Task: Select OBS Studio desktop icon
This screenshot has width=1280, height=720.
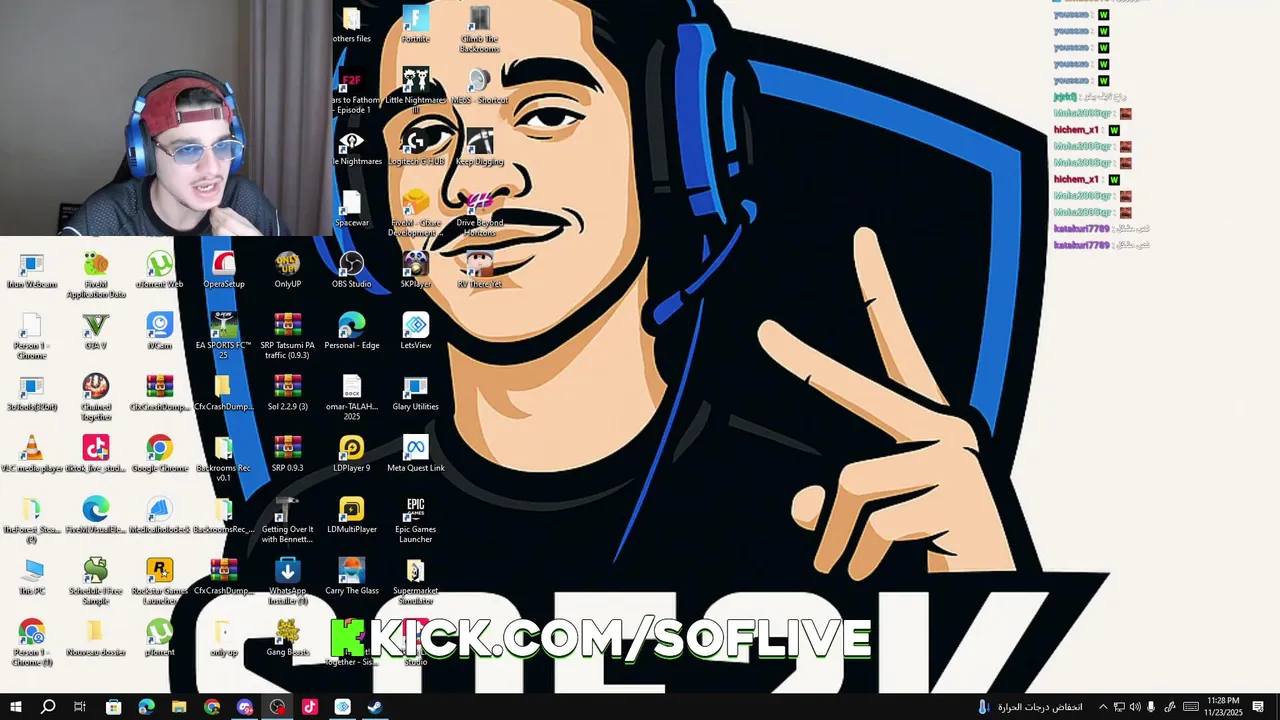Action: (x=352, y=271)
